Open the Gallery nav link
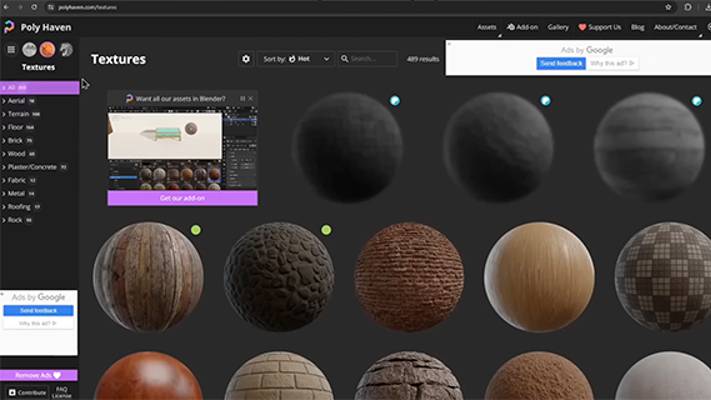This screenshot has width=711, height=400. tap(558, 27)
